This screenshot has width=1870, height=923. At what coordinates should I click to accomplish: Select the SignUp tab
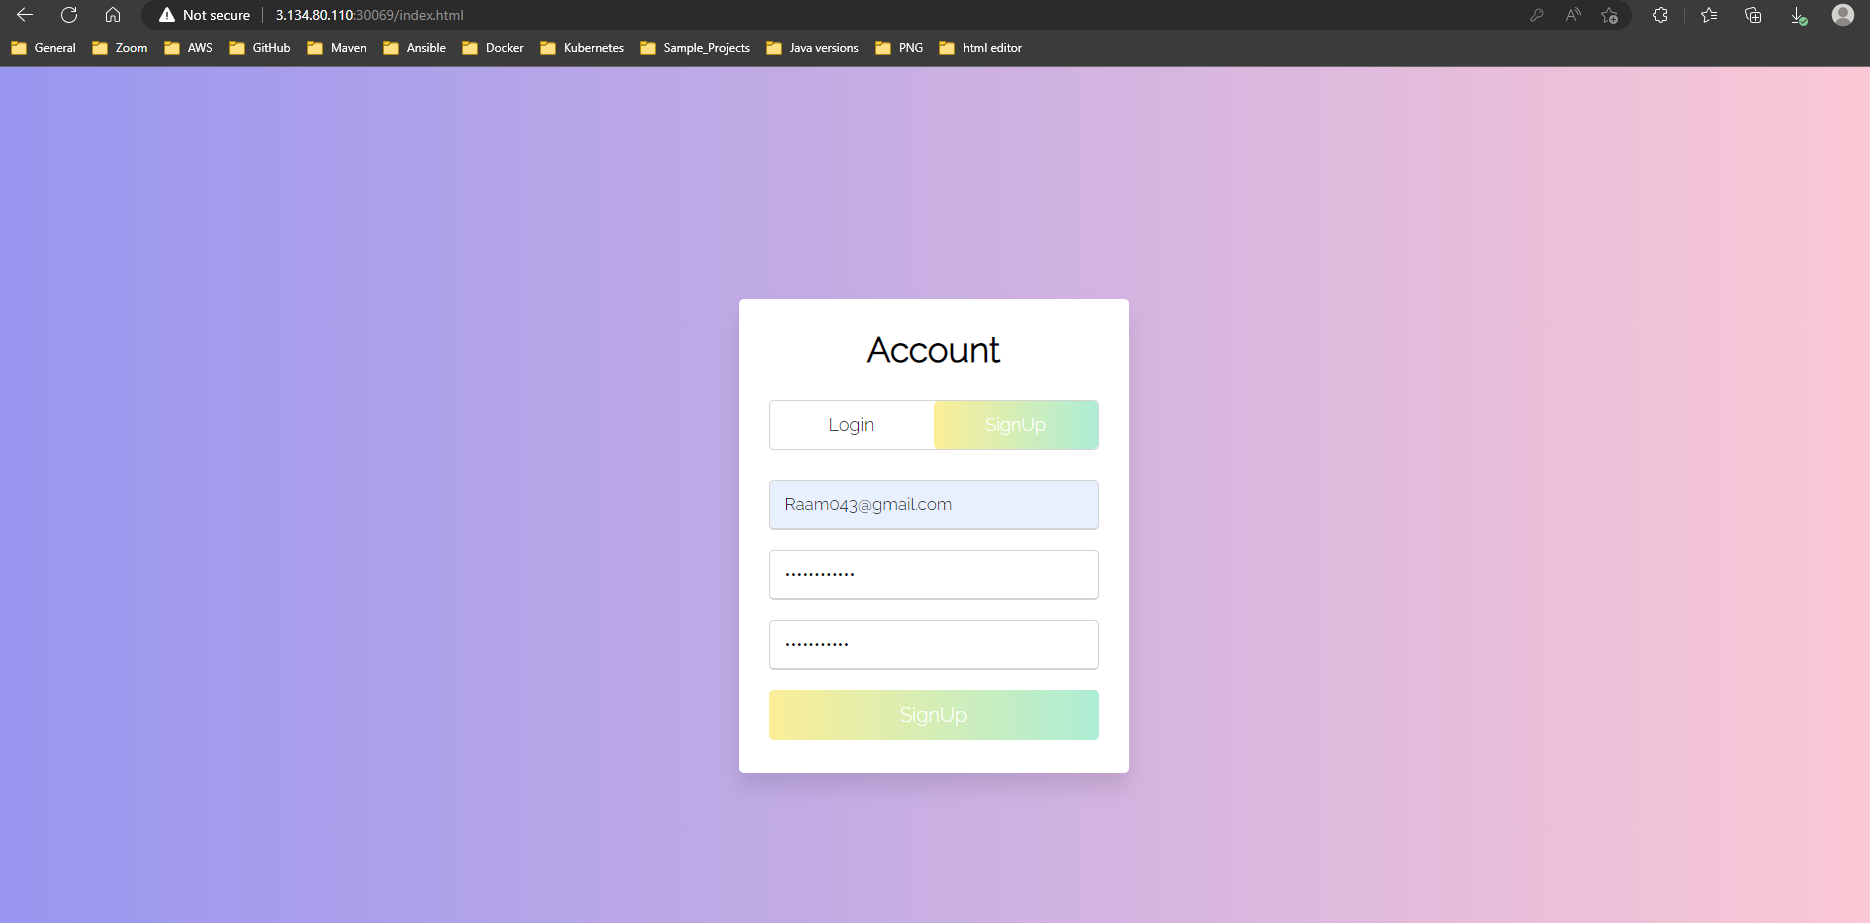click(1015, 424)
